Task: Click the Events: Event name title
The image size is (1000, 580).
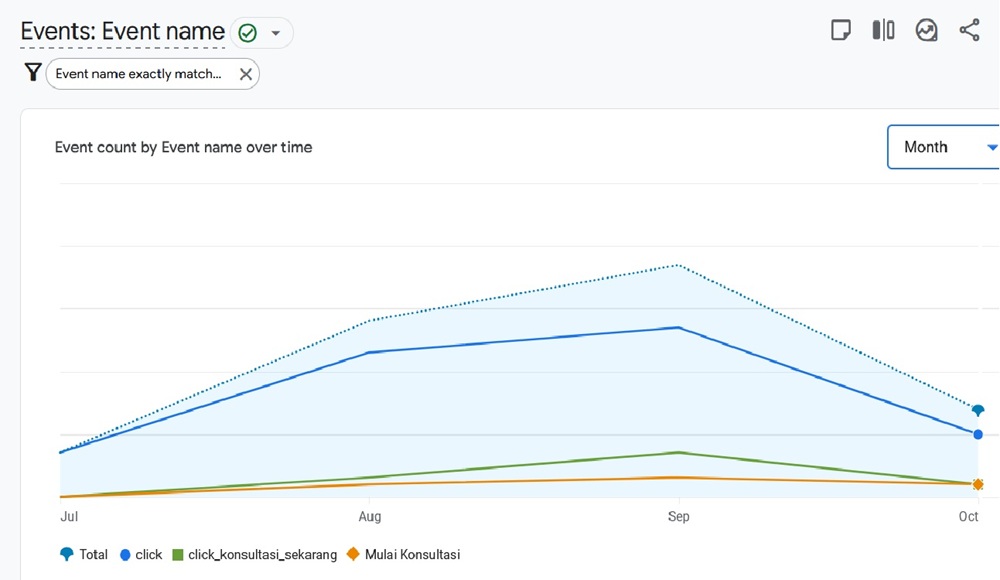Action: pos(122,32)
